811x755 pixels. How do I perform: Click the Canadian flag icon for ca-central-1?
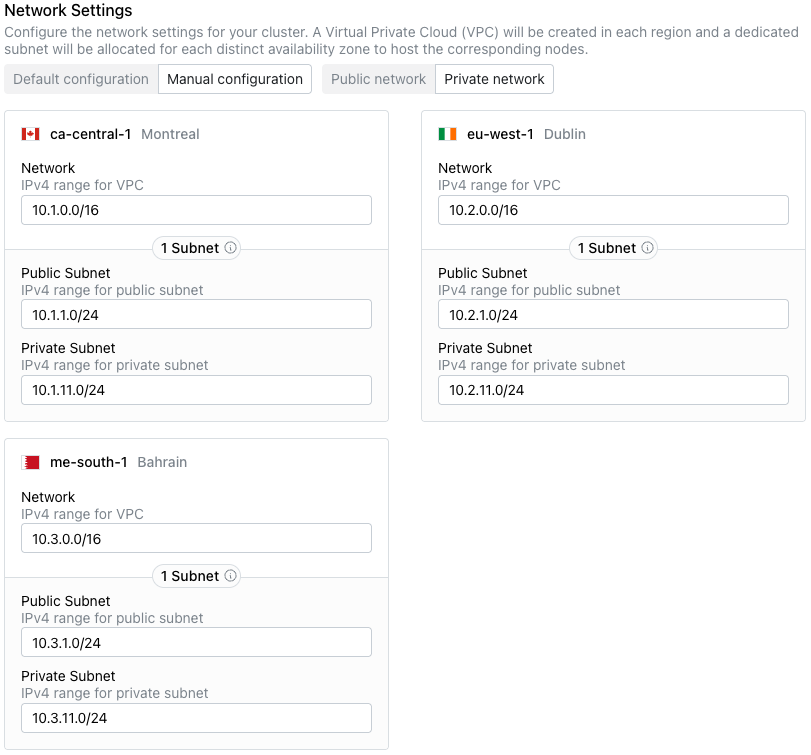[x=30, y=133]
